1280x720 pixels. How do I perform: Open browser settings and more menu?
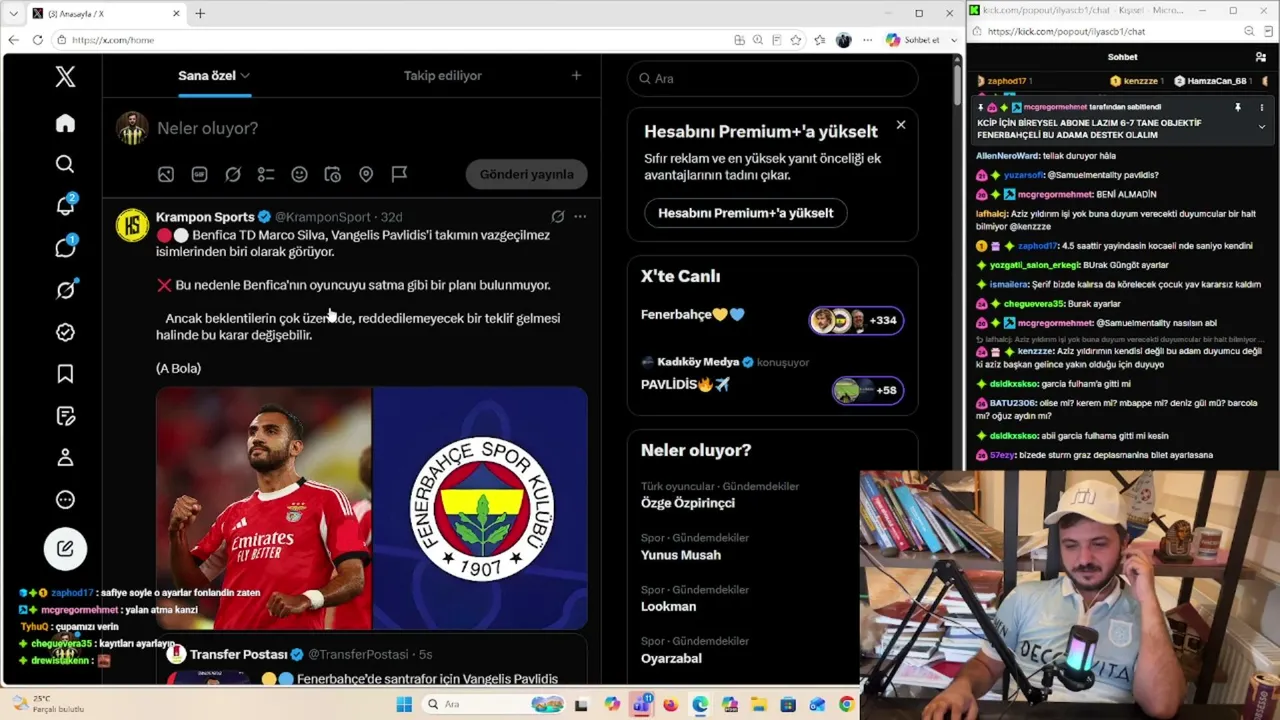pyautogui.click(x=867, y=40)
